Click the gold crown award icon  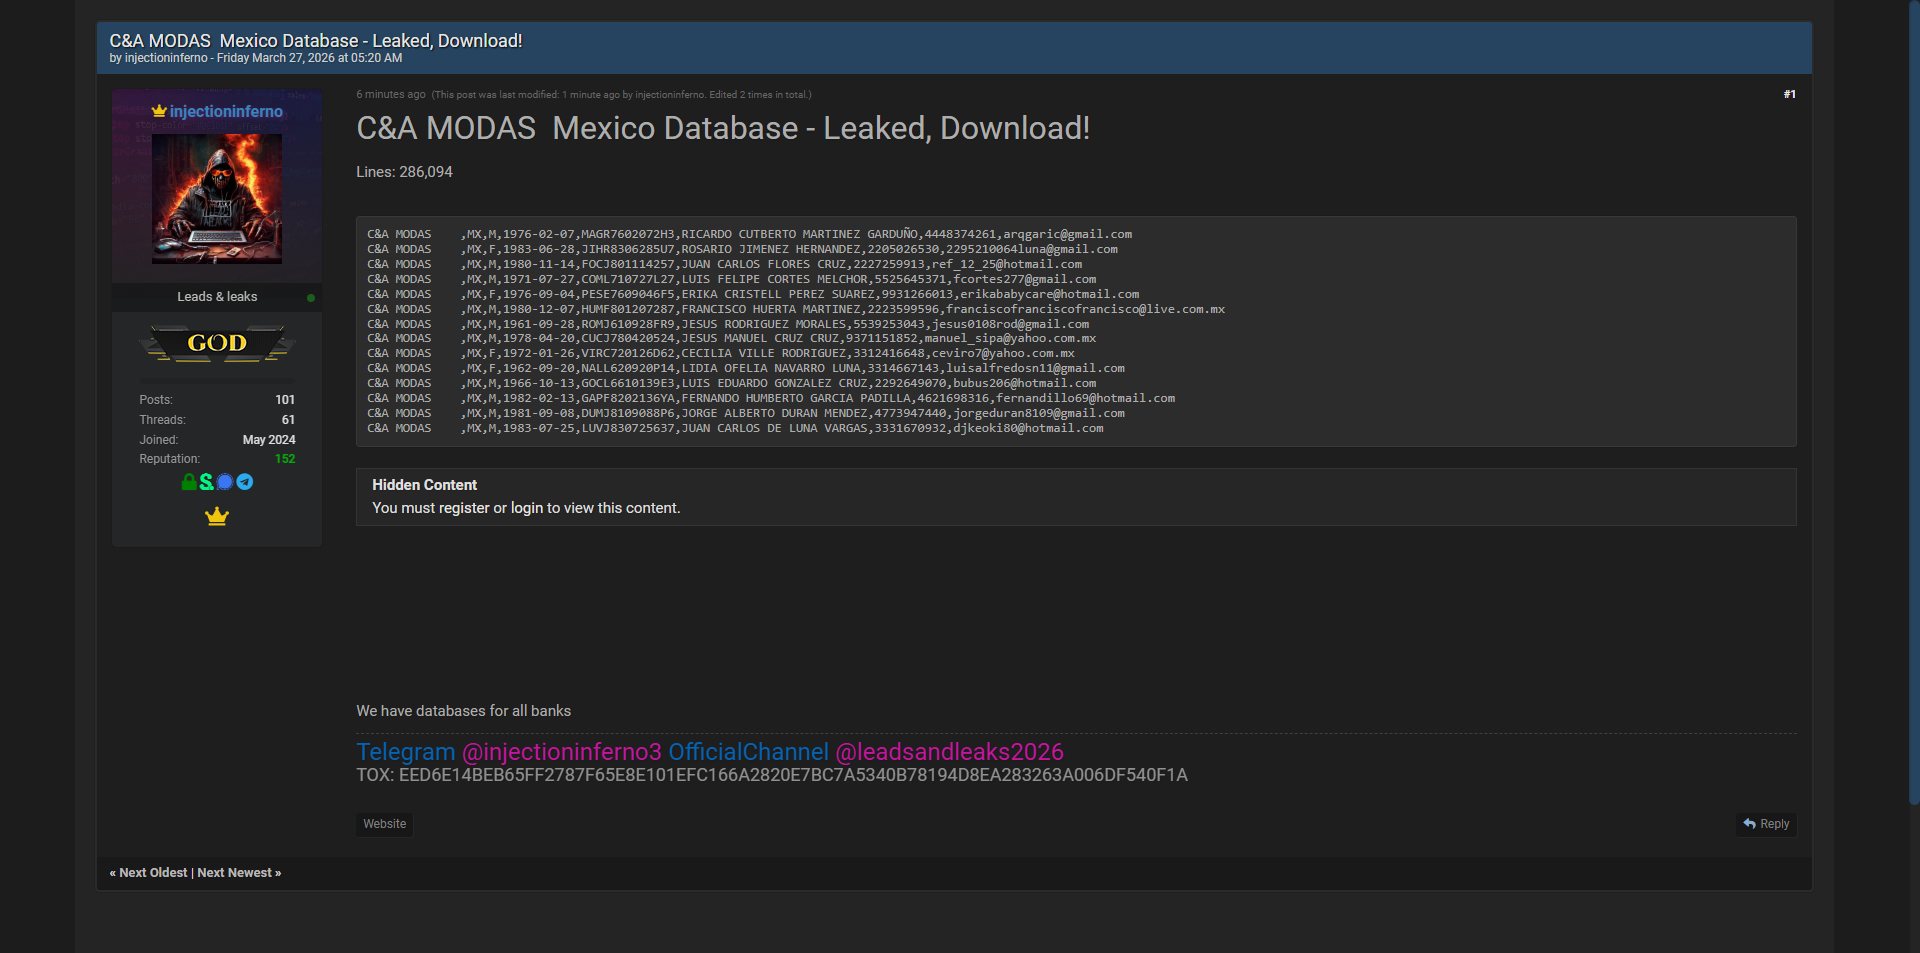pos(217,517)
